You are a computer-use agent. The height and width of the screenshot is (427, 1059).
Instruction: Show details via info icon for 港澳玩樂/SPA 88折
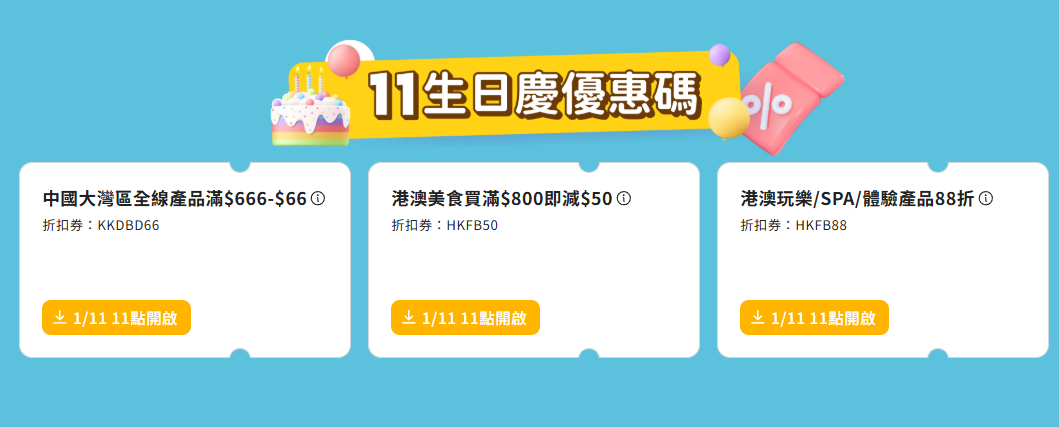click(986, 199)
